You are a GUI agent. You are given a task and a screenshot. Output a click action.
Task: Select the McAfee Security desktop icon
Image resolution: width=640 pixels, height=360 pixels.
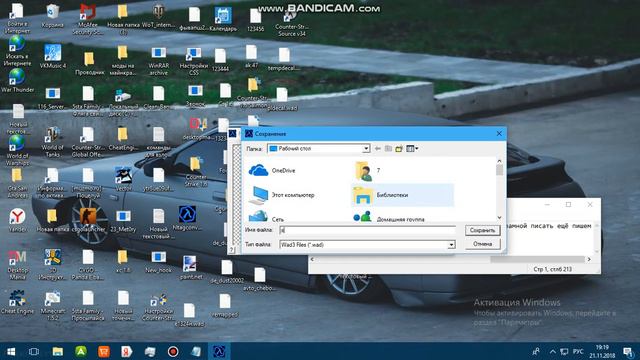[87, 20]
